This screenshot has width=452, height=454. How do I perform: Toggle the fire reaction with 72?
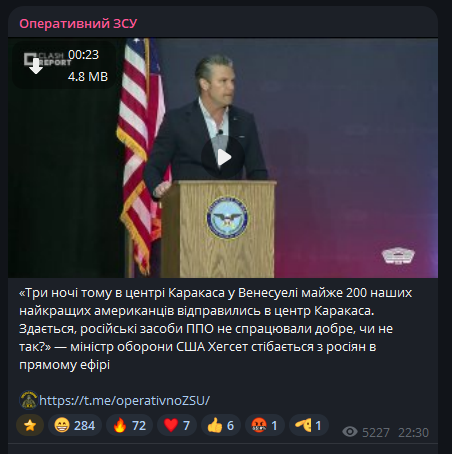point(129,425)
